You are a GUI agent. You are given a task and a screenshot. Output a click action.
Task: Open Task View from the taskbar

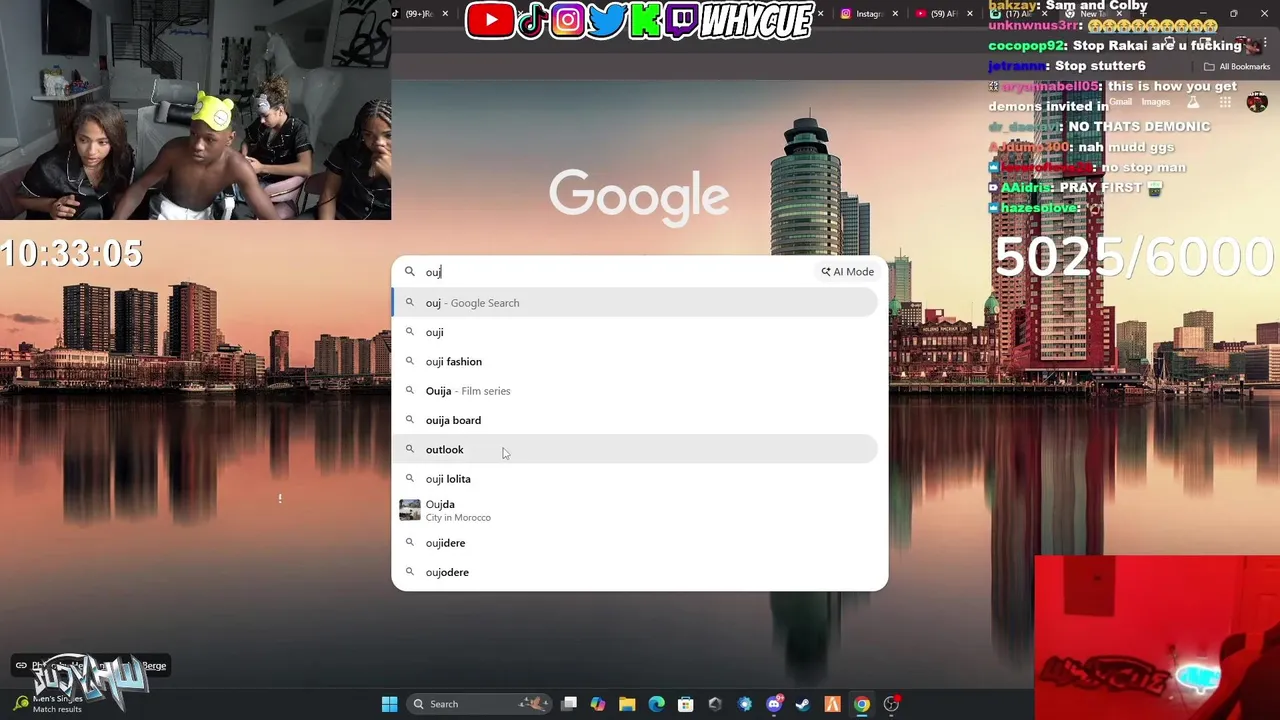coord(569,704)
